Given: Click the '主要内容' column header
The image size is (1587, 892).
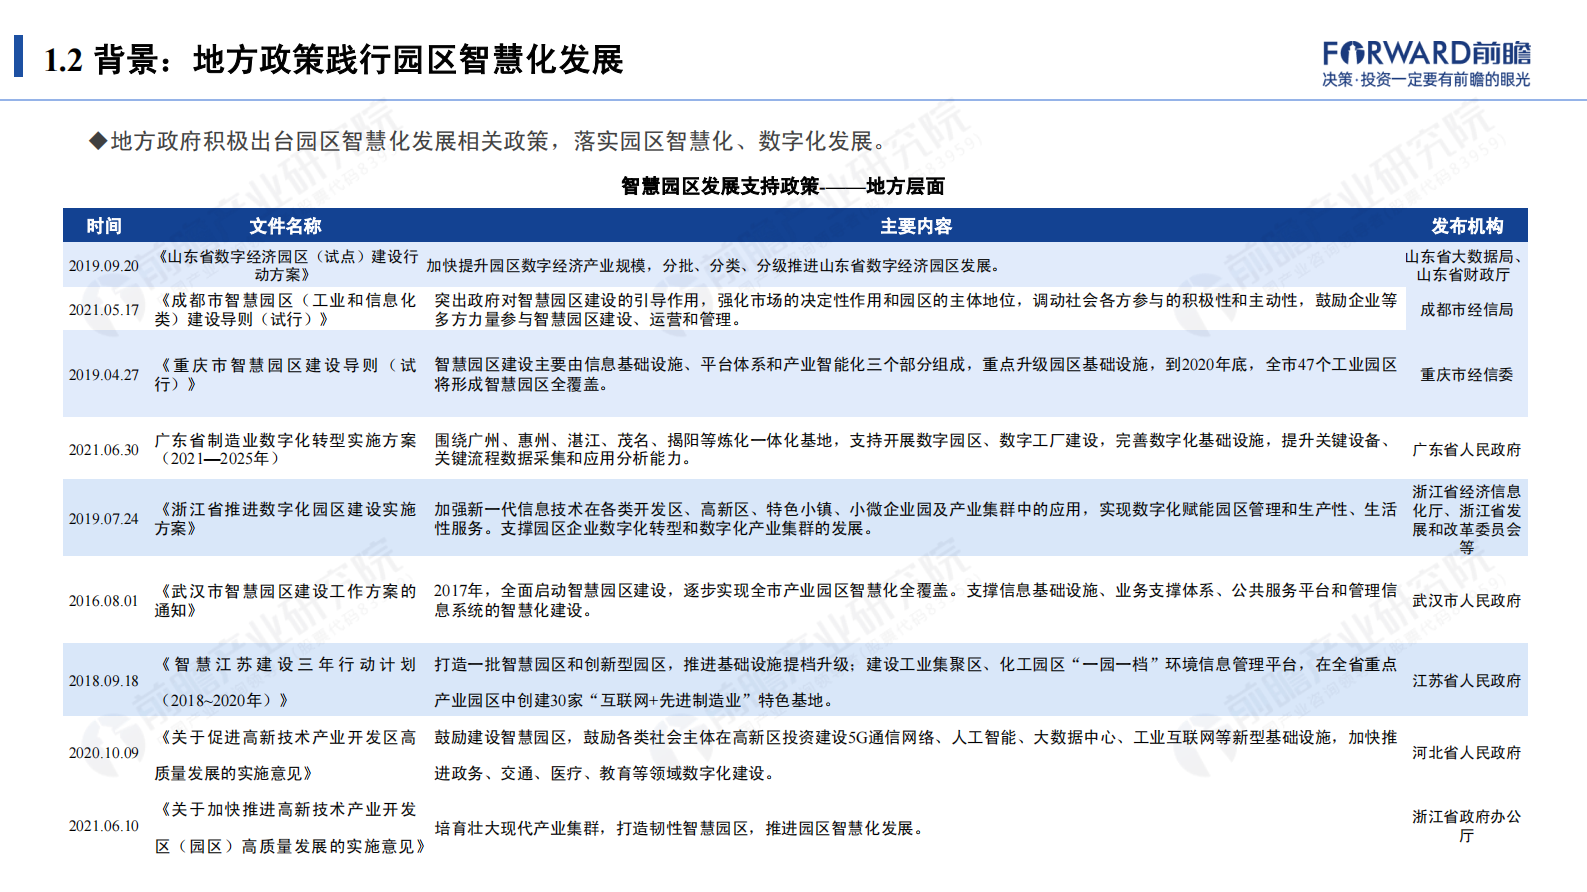Looking at the screenshot, I should click(916, 226).
